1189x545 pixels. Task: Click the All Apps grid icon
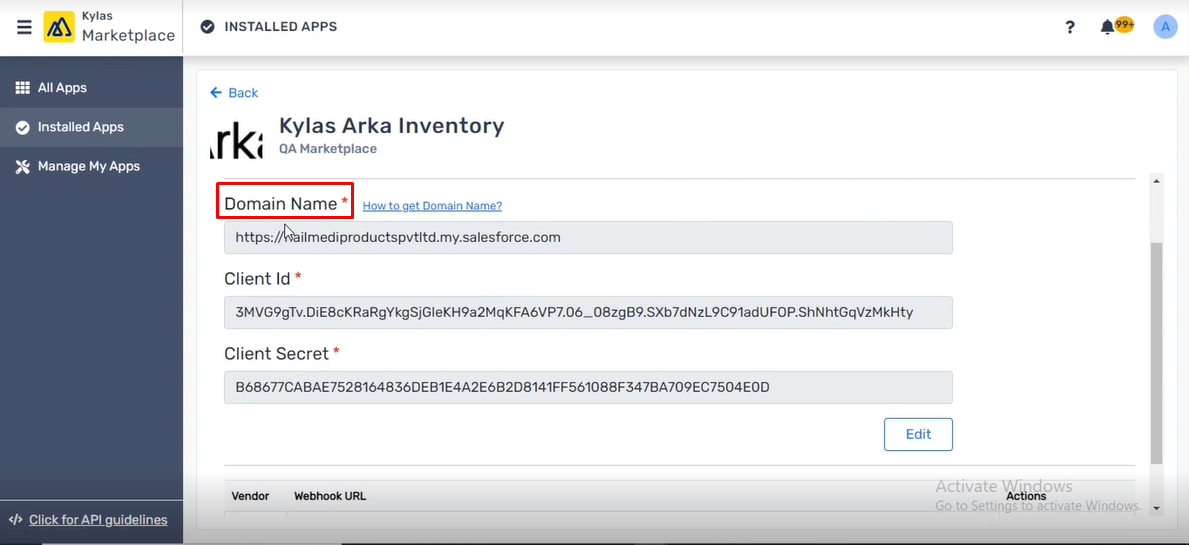(23, 88)
